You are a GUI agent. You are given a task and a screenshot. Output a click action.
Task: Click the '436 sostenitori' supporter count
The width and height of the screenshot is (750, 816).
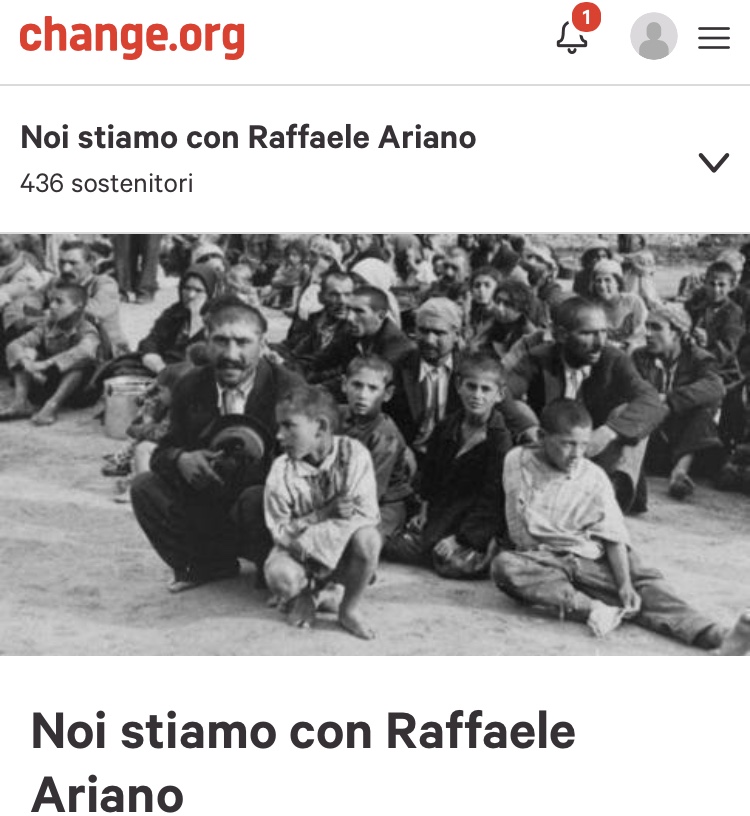tap(107, 183)
